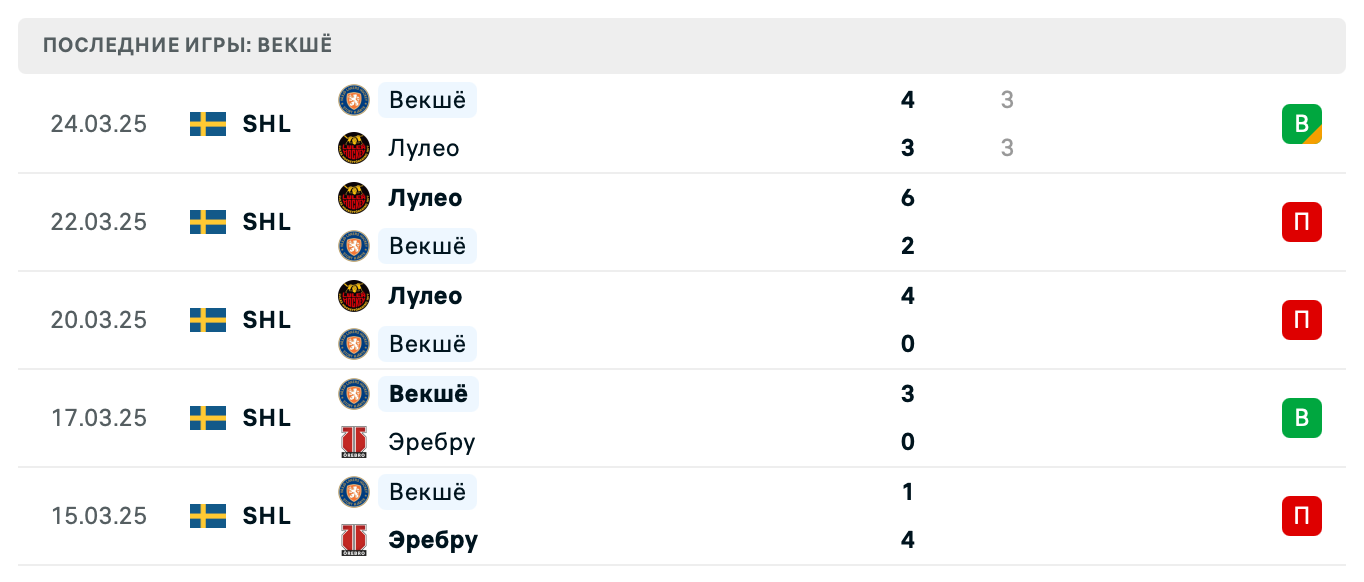The image size is (1364, 582).
Task: Click Swedish flag icon for 24.03.25 game
Action: click(208, 124)
